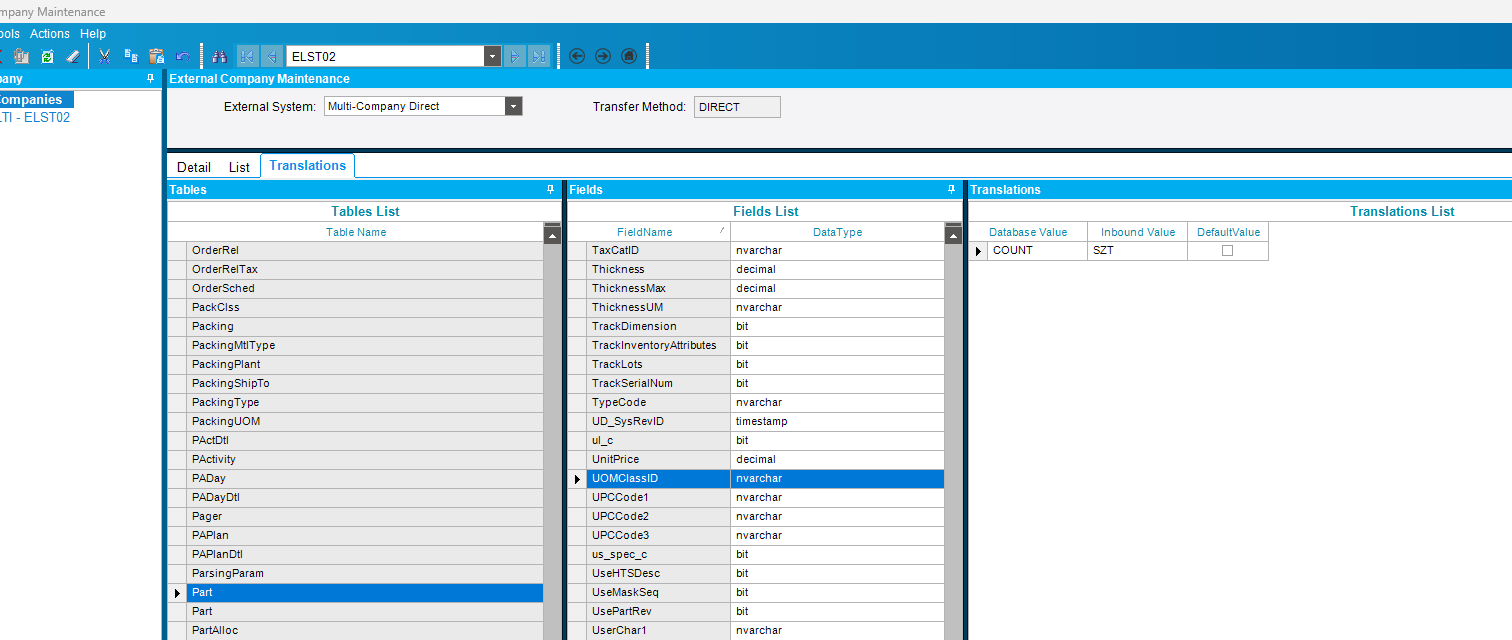Click the Paste clipboard icon
This screenshot has width=1512, height=640.
pos(156,56)
